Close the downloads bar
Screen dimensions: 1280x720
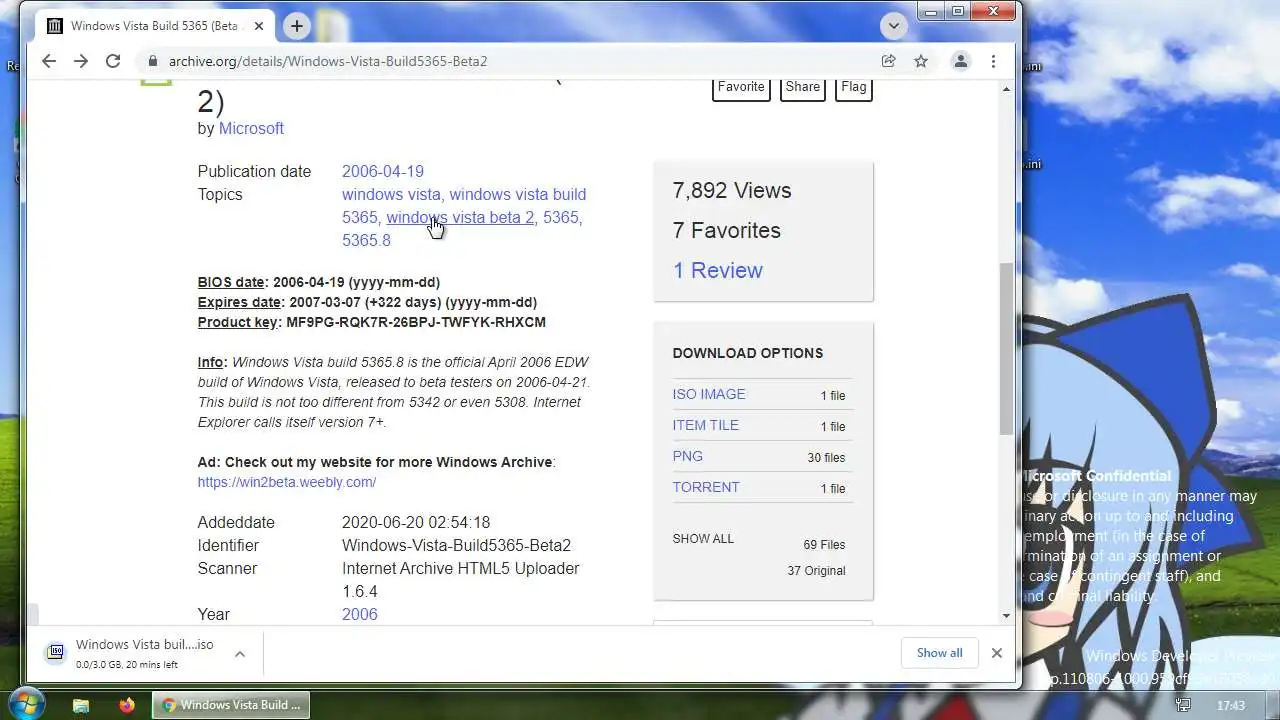tap(996, 653)
